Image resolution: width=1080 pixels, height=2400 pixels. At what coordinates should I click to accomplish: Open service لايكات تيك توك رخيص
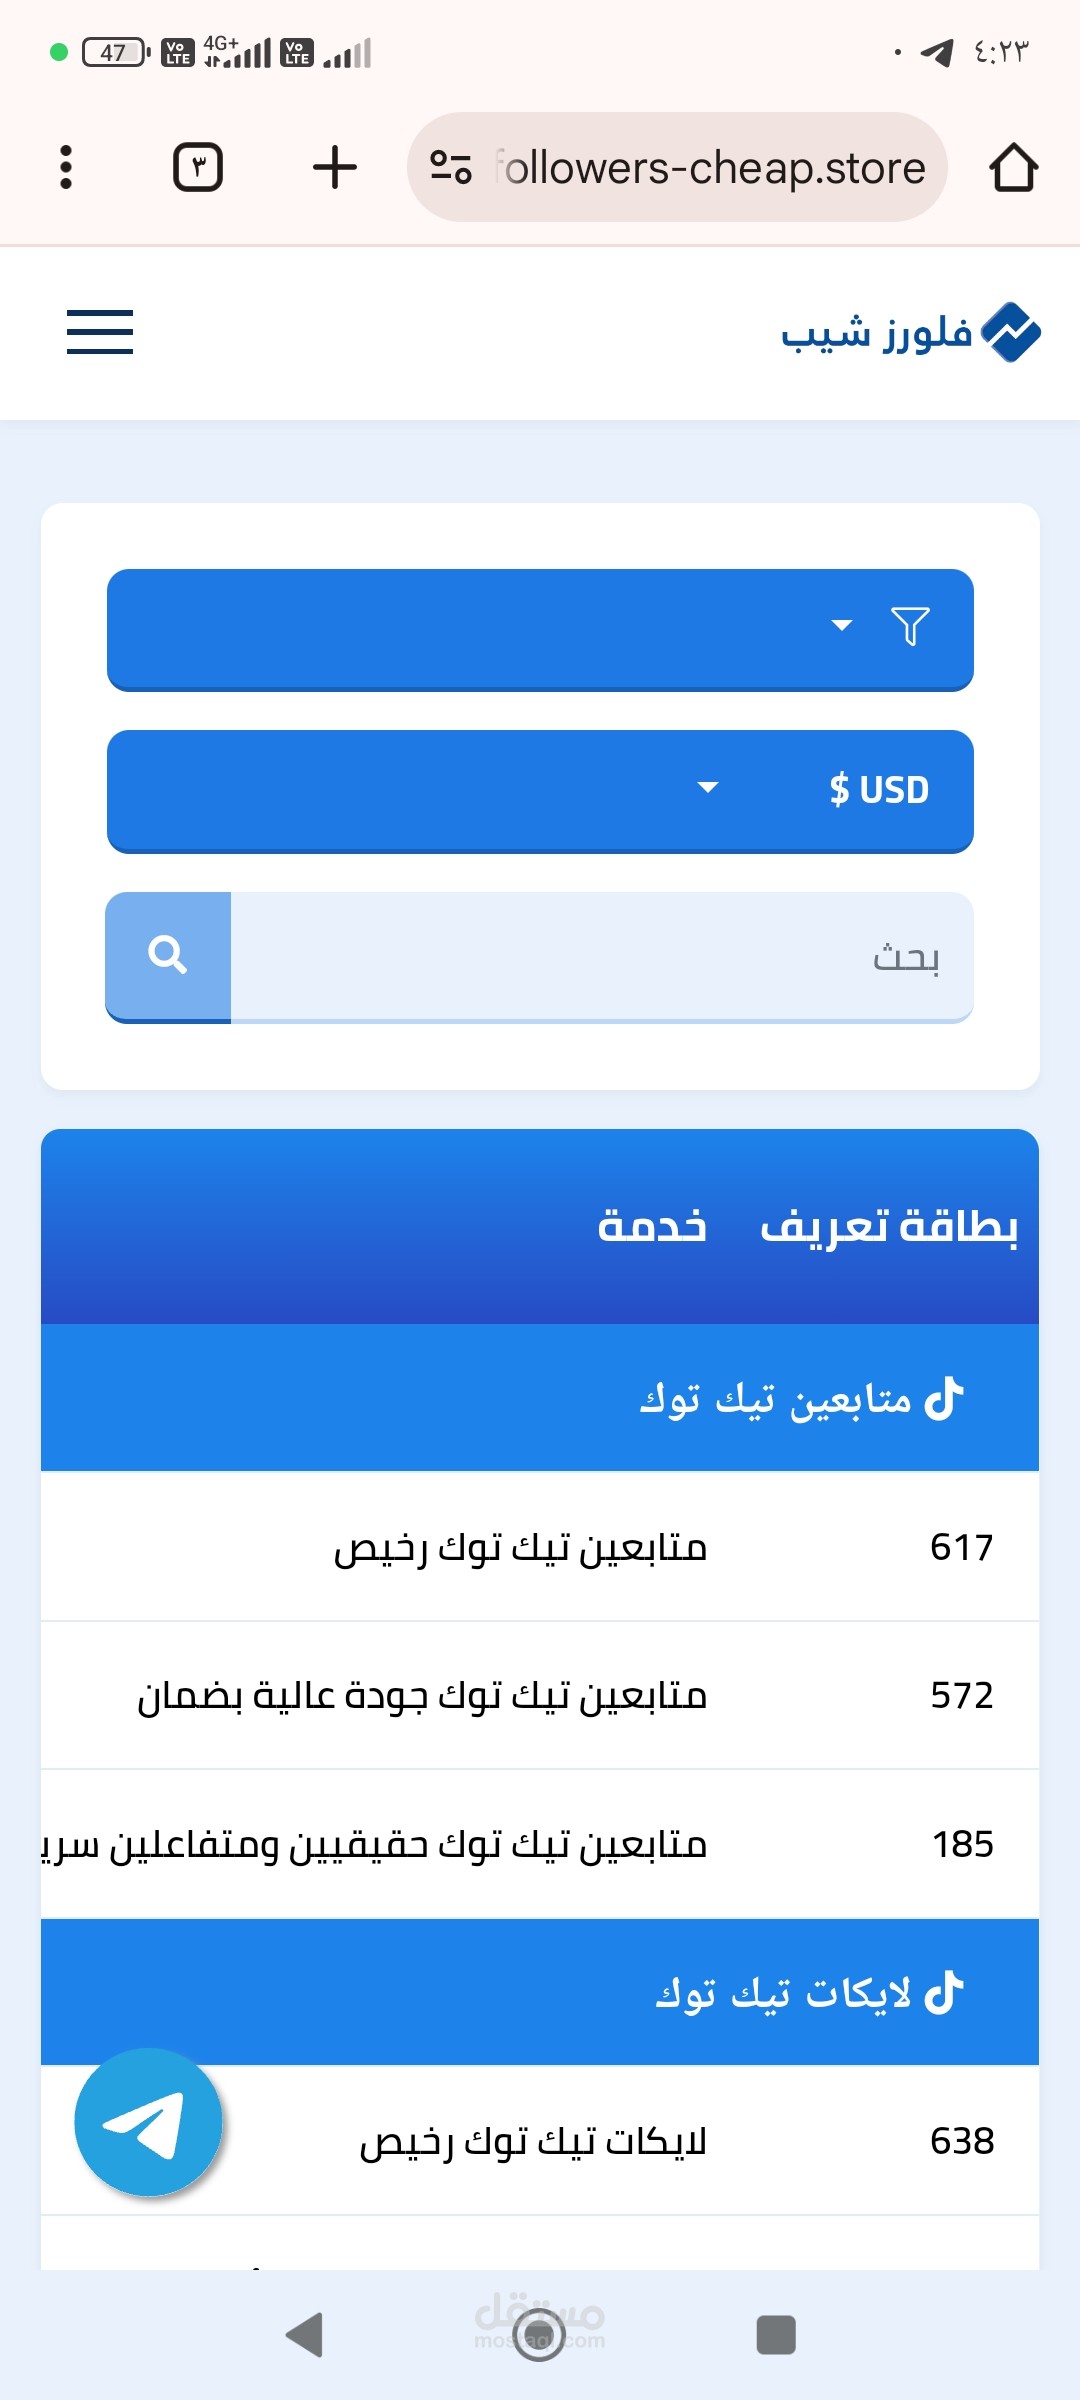coord(533,2142)
